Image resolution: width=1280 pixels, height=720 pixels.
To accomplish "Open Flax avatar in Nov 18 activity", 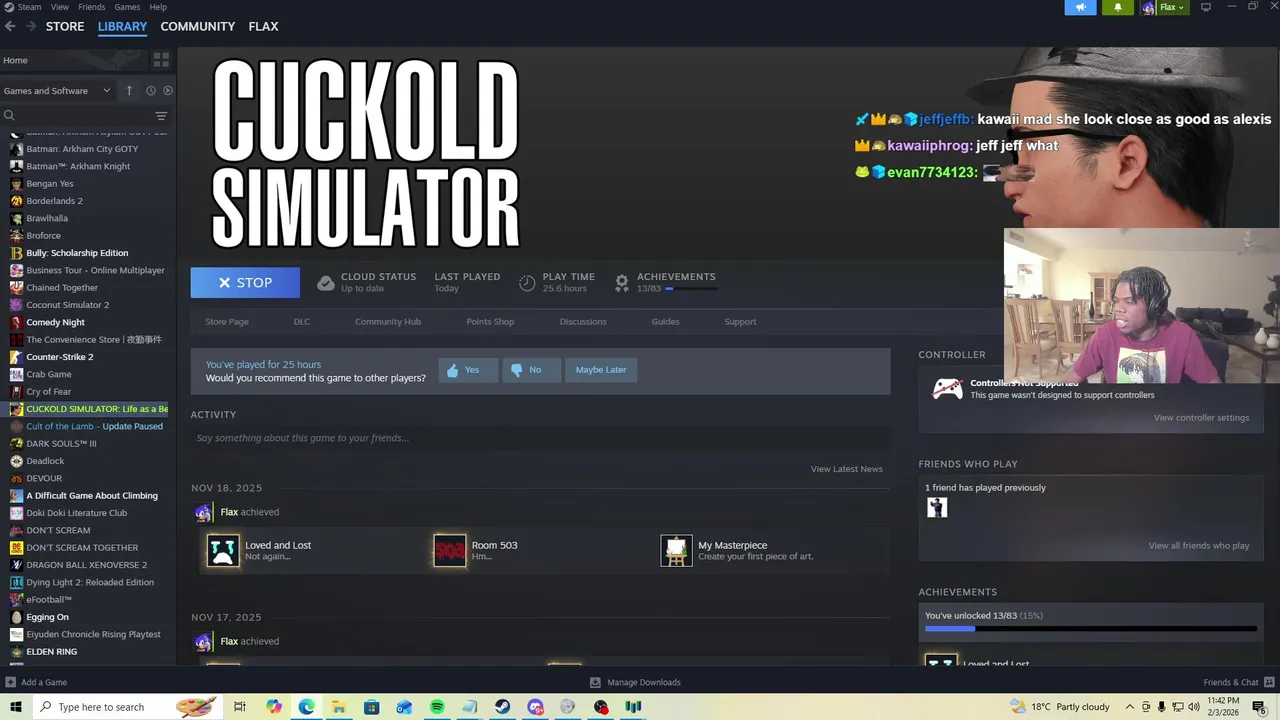I will click(204, 512).
